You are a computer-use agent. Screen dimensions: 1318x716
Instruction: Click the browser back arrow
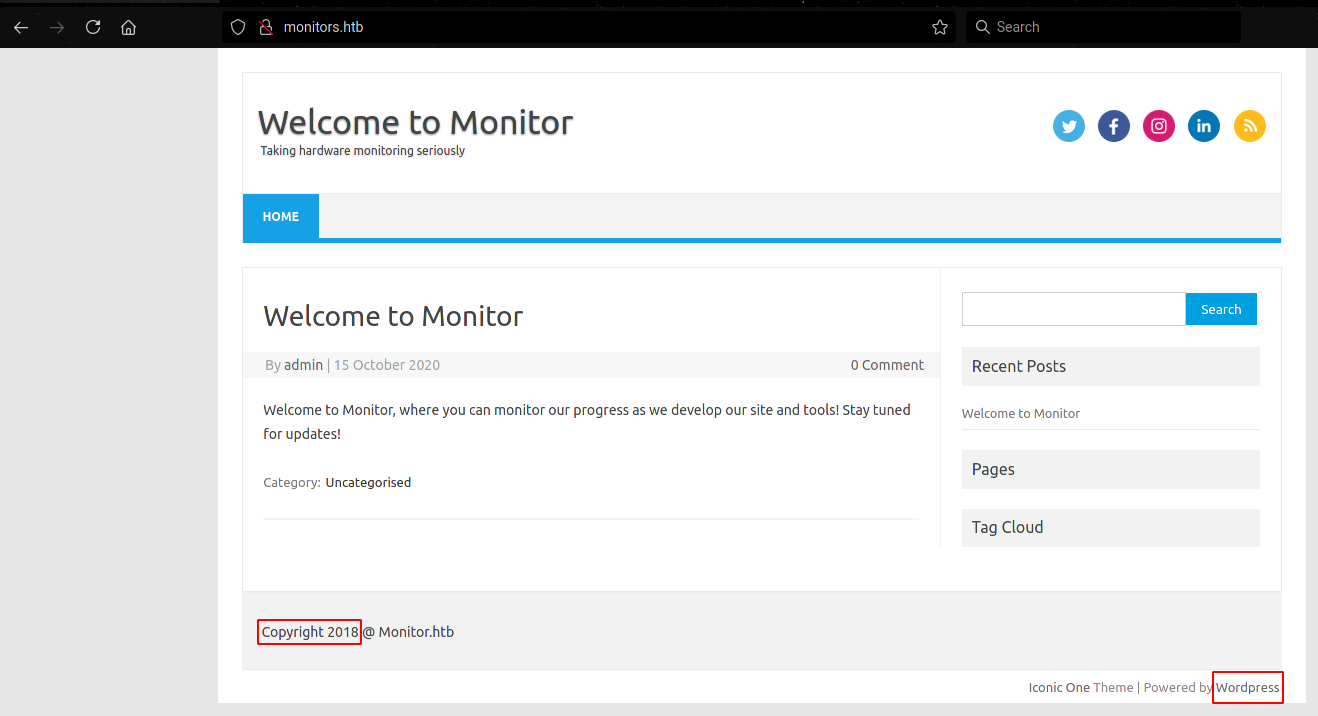(21, 27)
